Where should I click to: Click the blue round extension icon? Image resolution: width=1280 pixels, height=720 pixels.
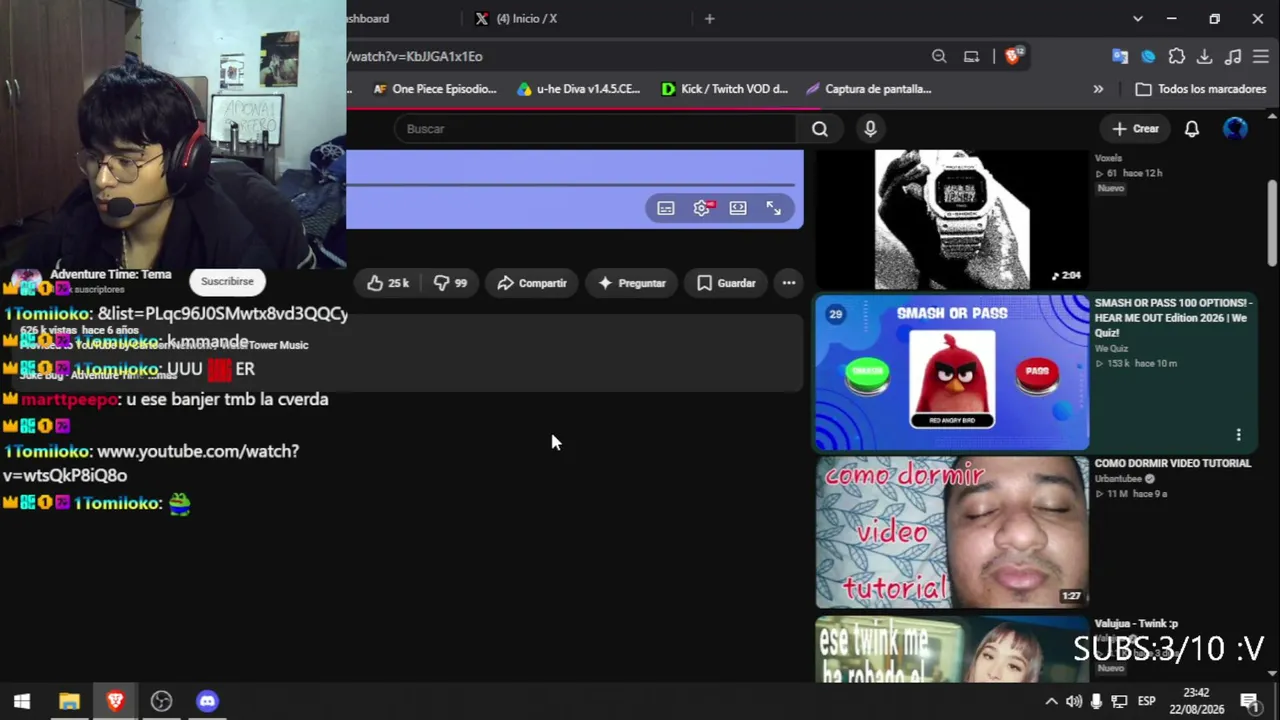click(1148, 56)
